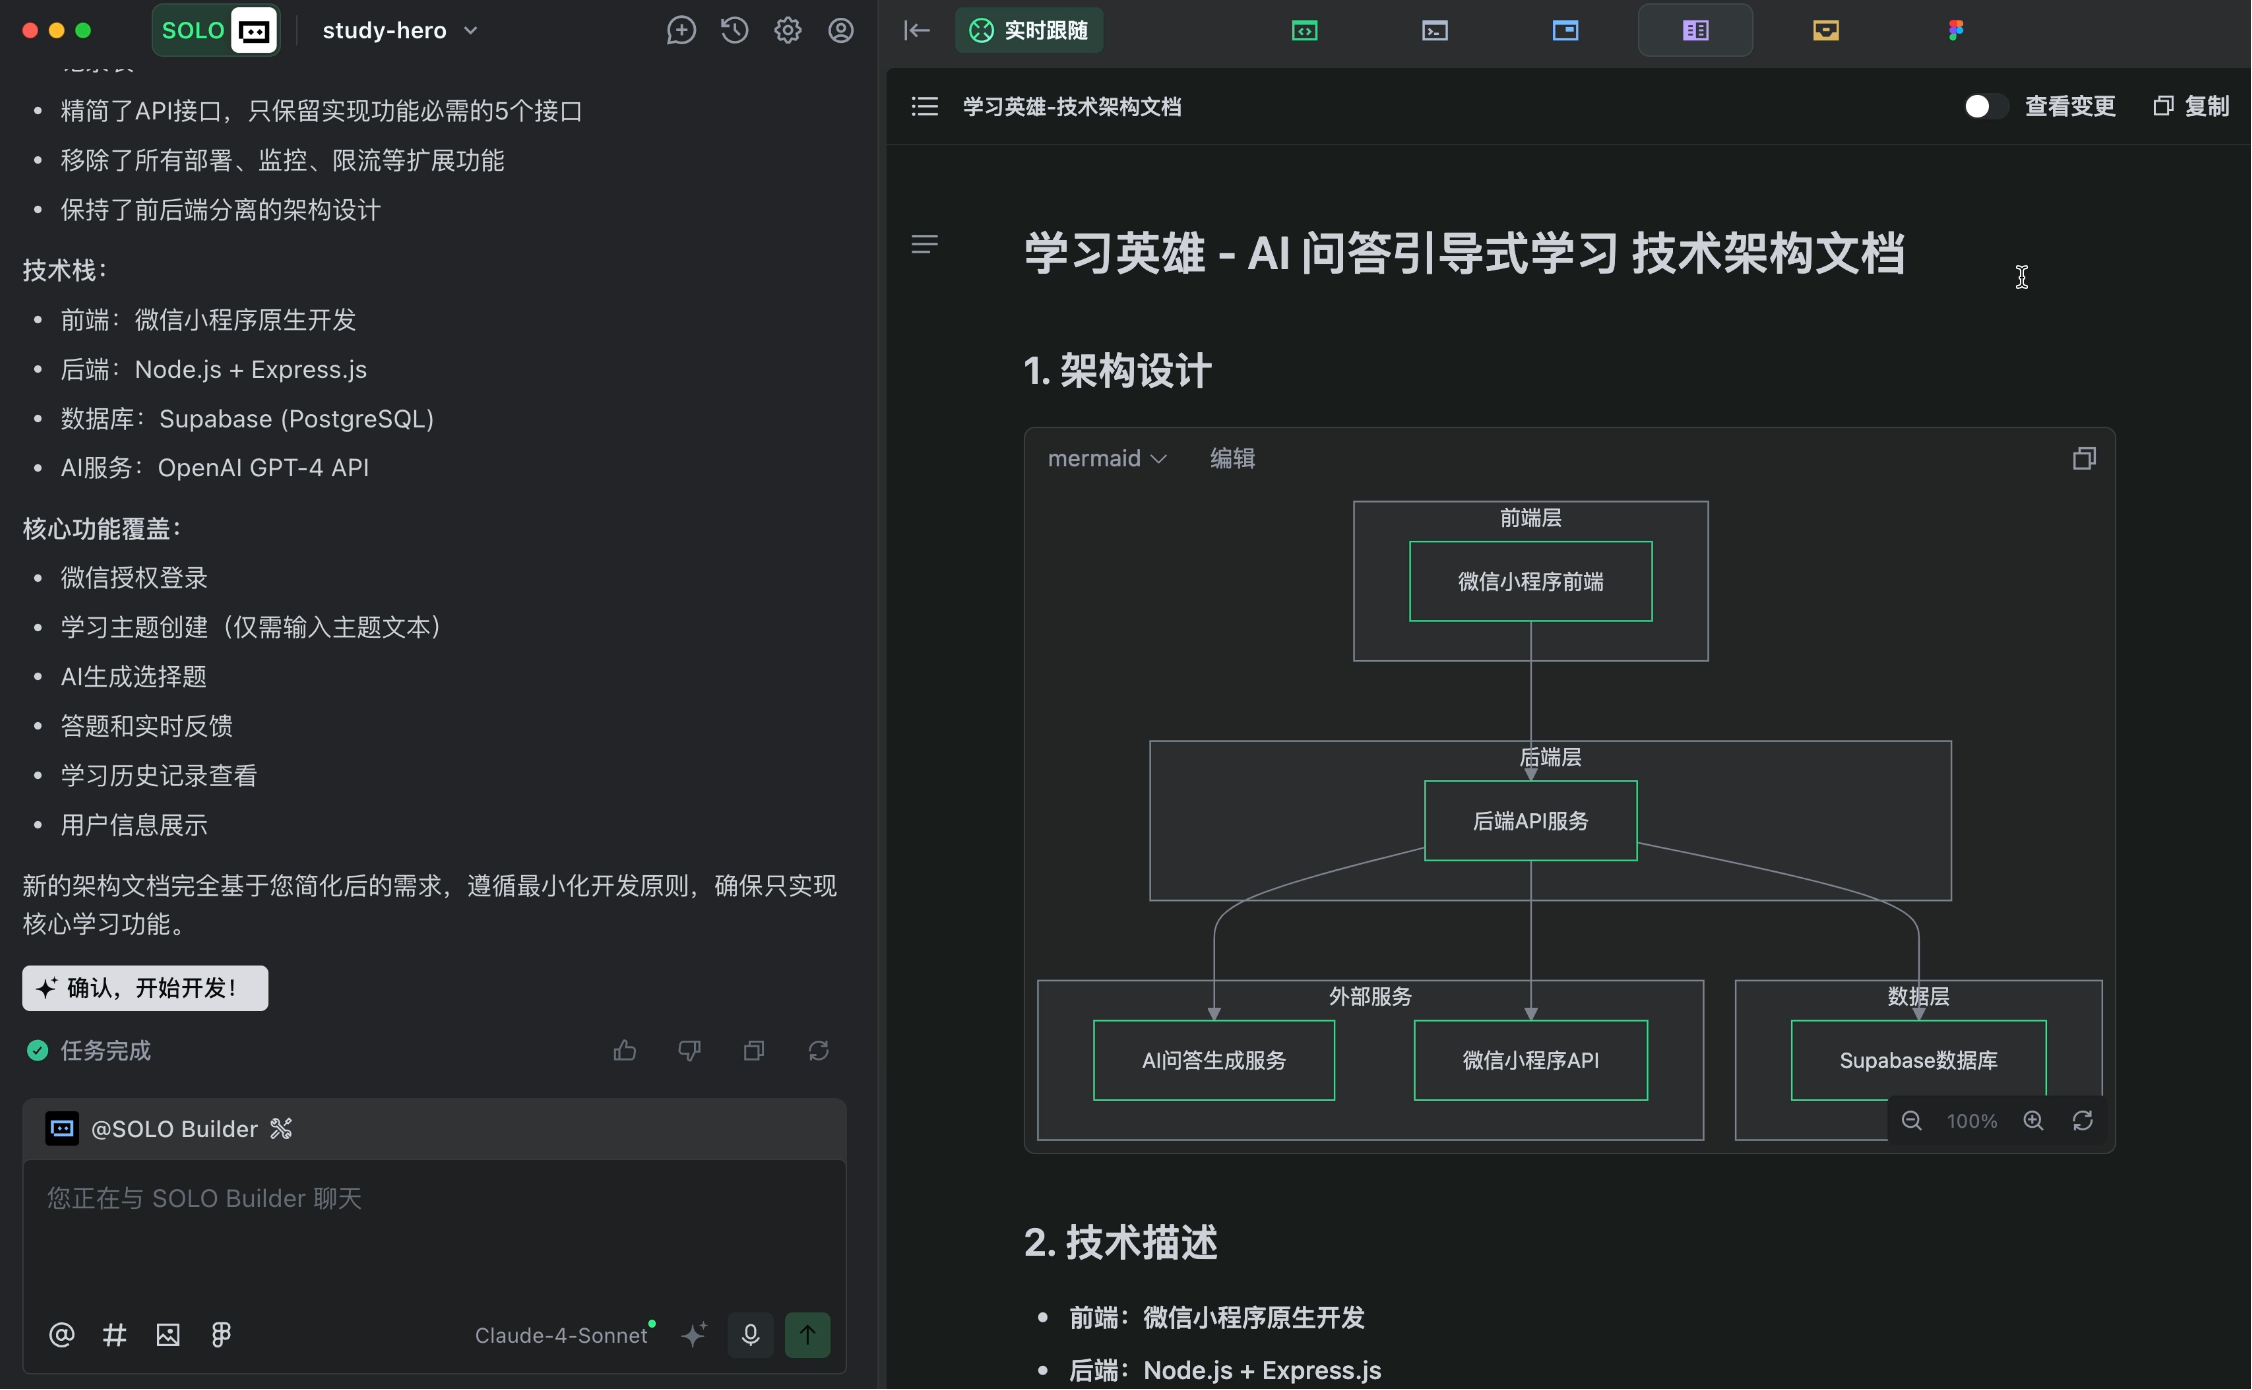Image resolution: width=2252 pixels, height=1390 pixels.
Task: Open the settings gear icon
Action: click(788, 30)
